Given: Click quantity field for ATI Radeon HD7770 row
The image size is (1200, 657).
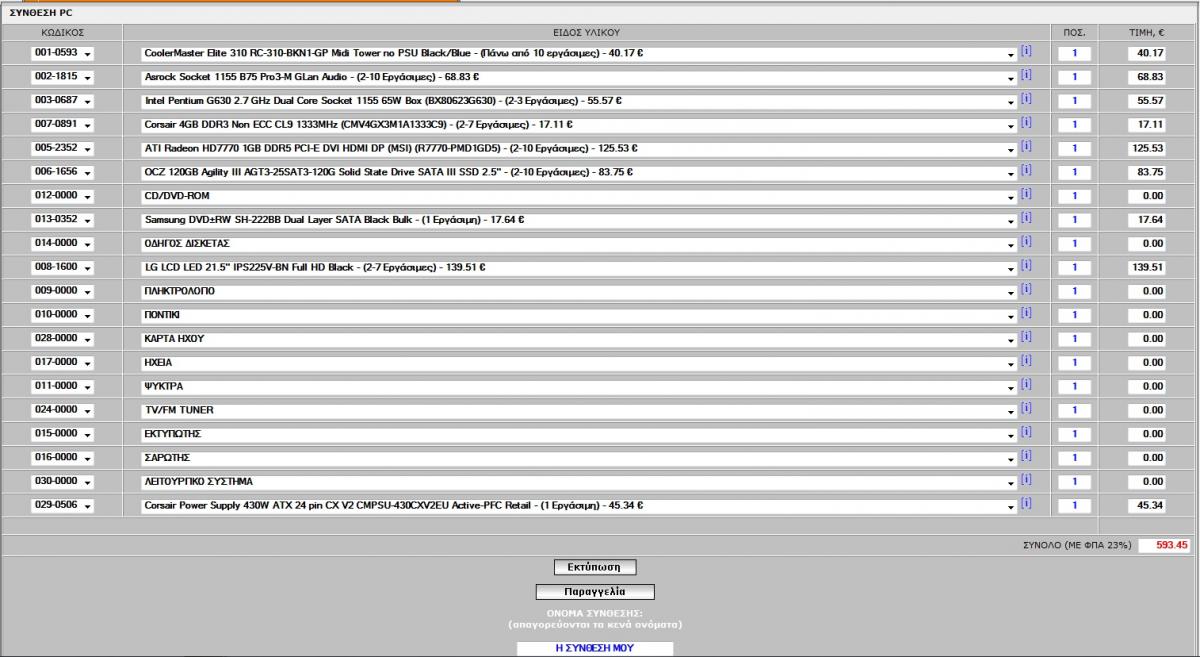Looking at the screenshot, I should (x=1074, y=148).
